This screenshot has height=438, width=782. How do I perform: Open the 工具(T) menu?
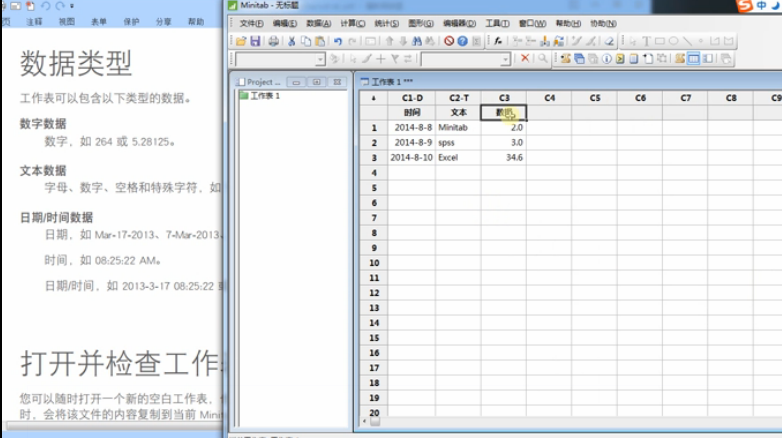coord(497,23)
